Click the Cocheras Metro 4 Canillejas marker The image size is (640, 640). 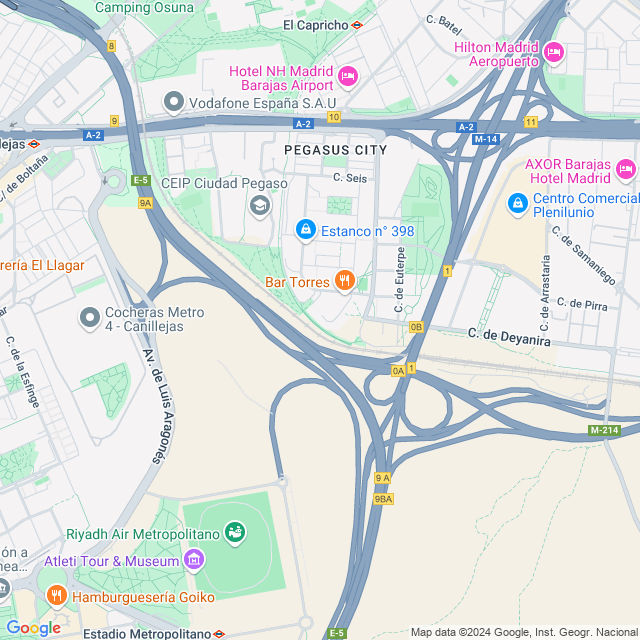(x=90, y=318)
